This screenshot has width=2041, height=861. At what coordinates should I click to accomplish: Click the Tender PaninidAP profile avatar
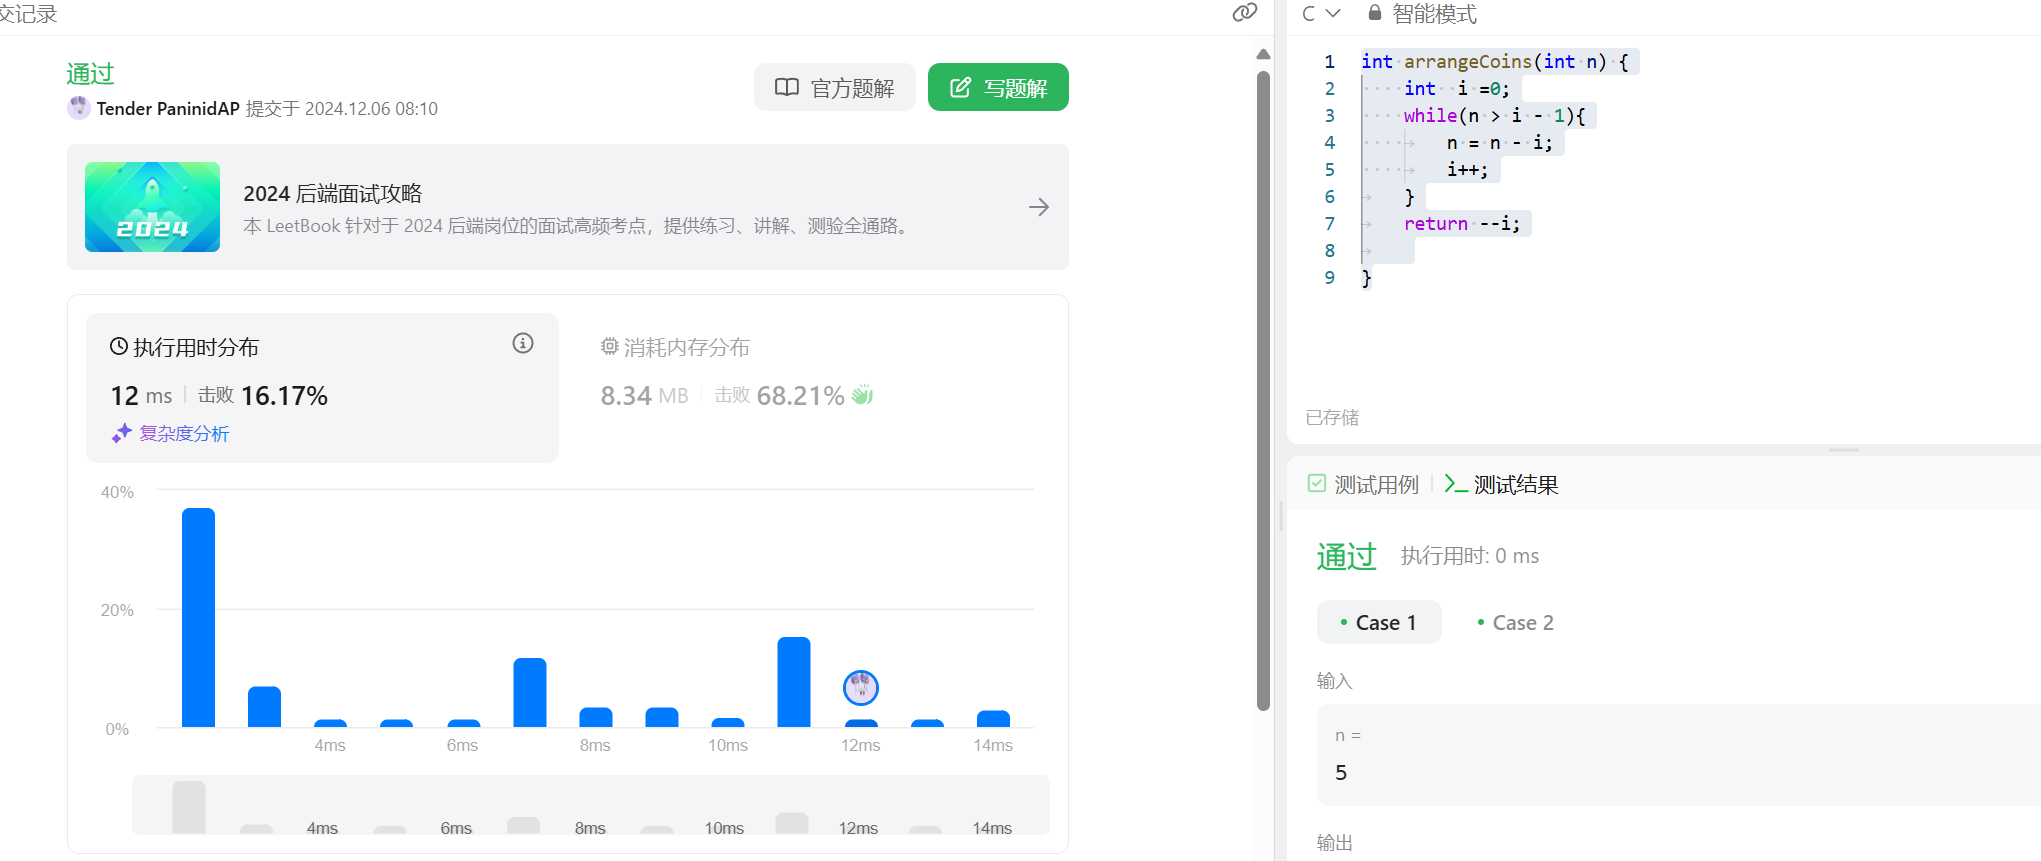click(x=79, y=108)
